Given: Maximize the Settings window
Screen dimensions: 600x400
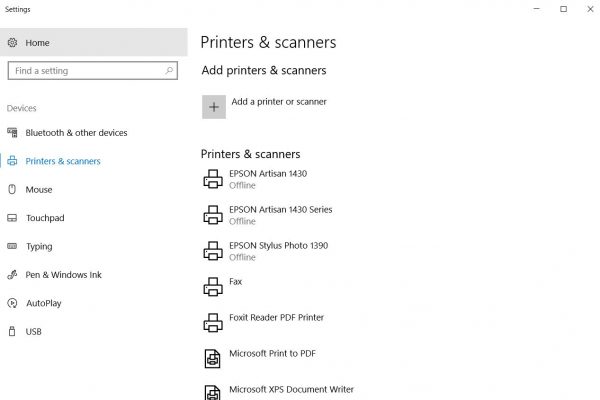Looking at the screenshot, I should [x=563, y=9].
